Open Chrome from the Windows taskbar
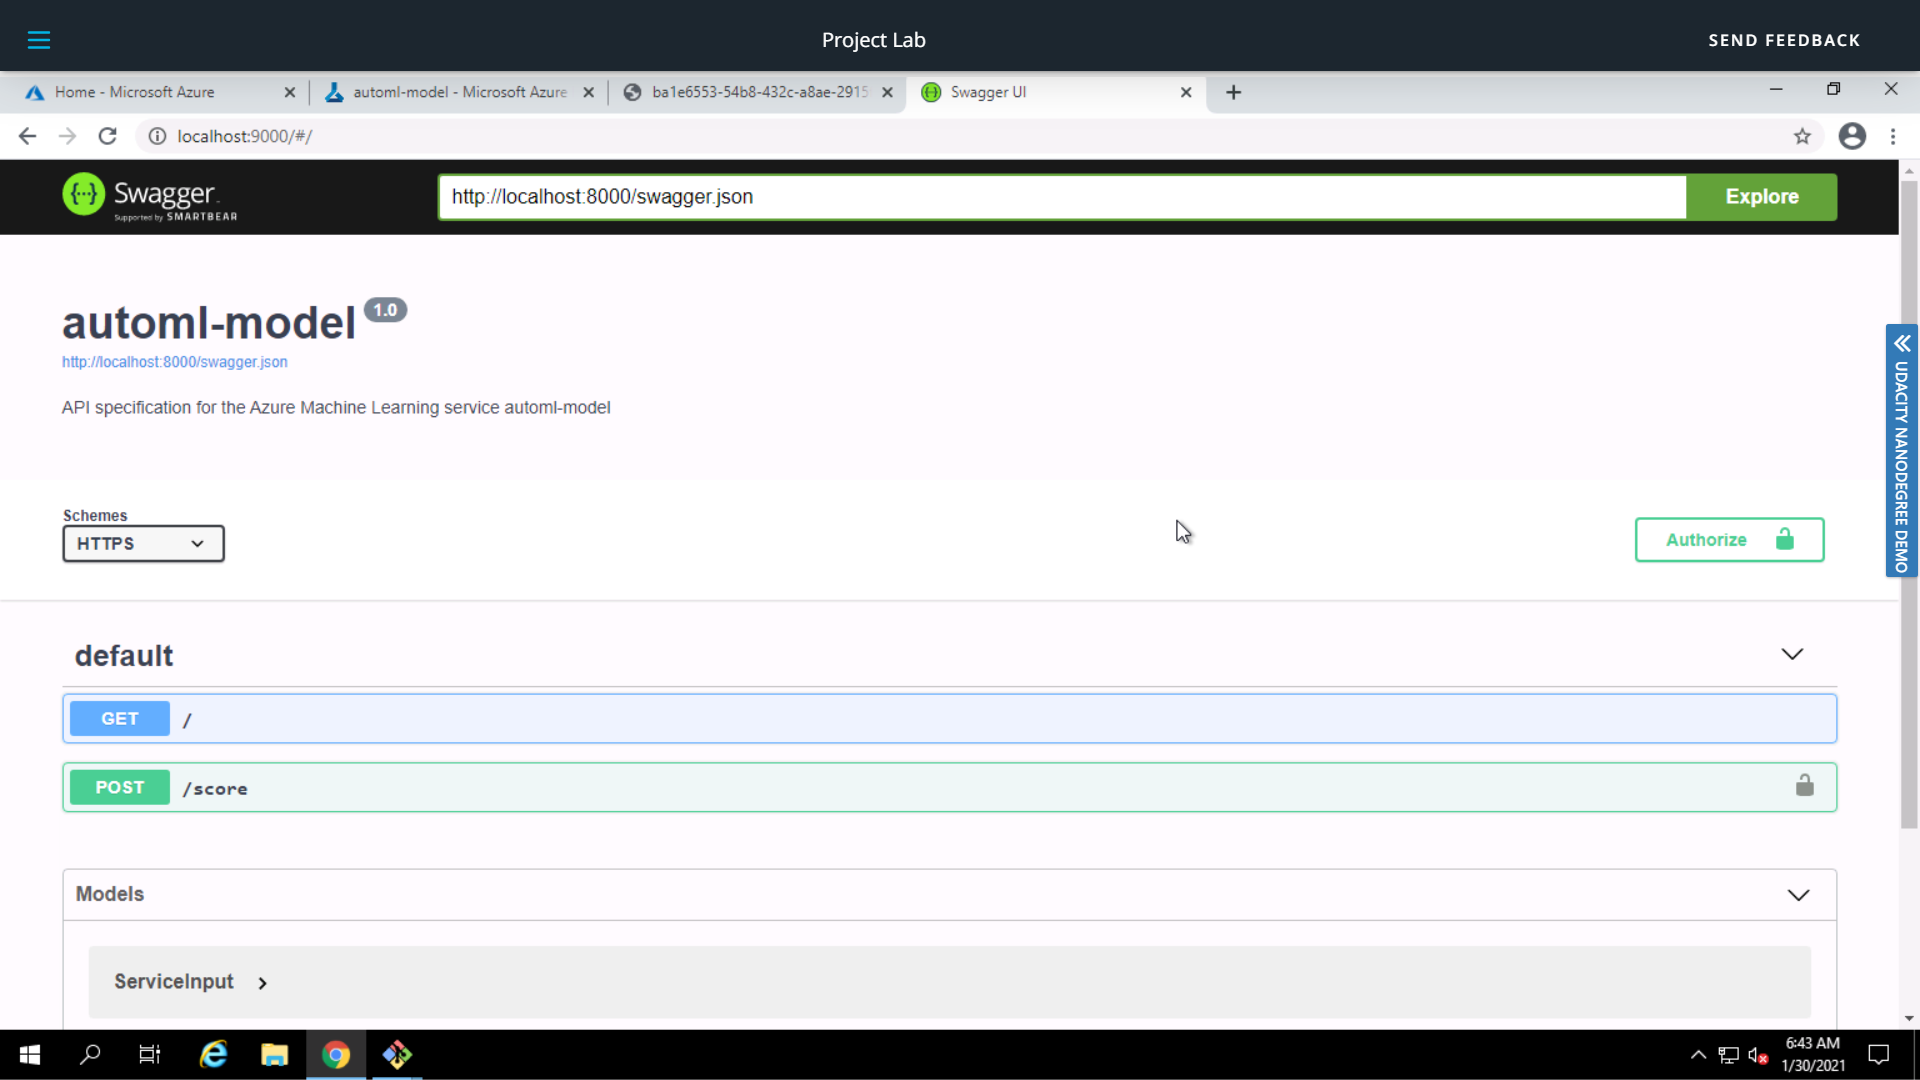Image resolution: width=1920 pixels, height=1080 pixels. point(336,1054)
